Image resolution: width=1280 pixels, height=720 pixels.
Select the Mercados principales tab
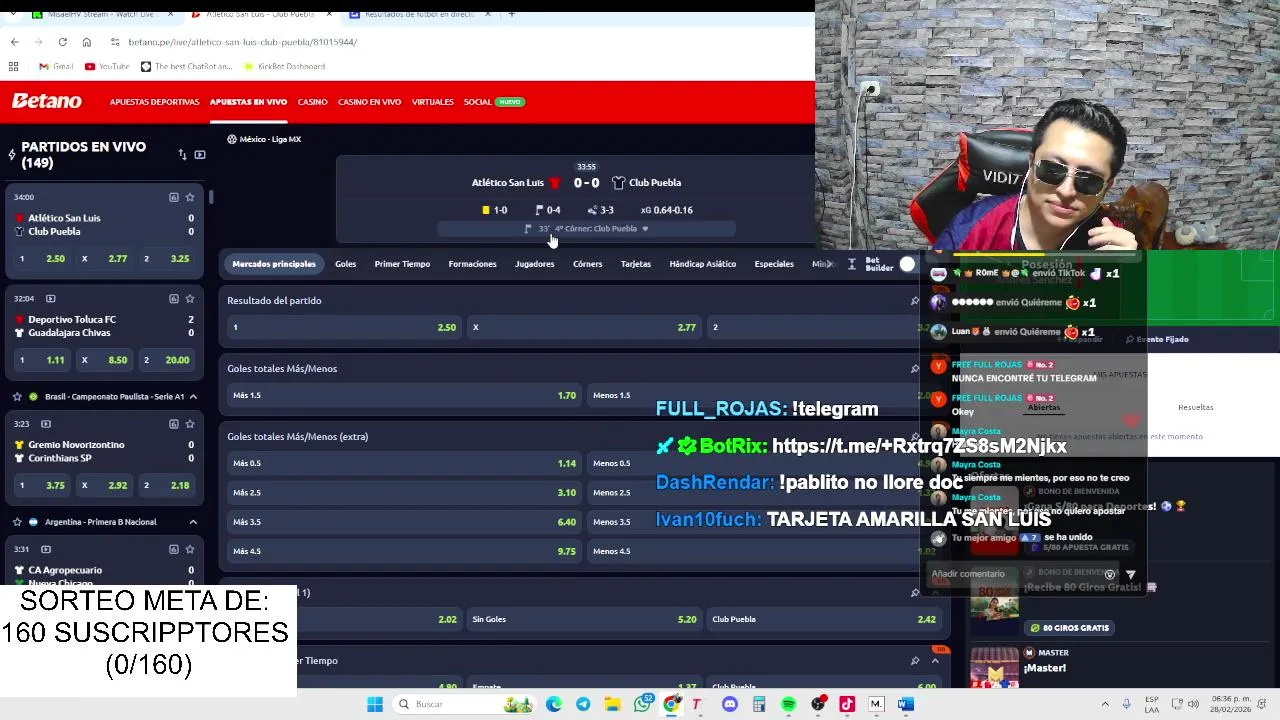[x=274, y=264]
